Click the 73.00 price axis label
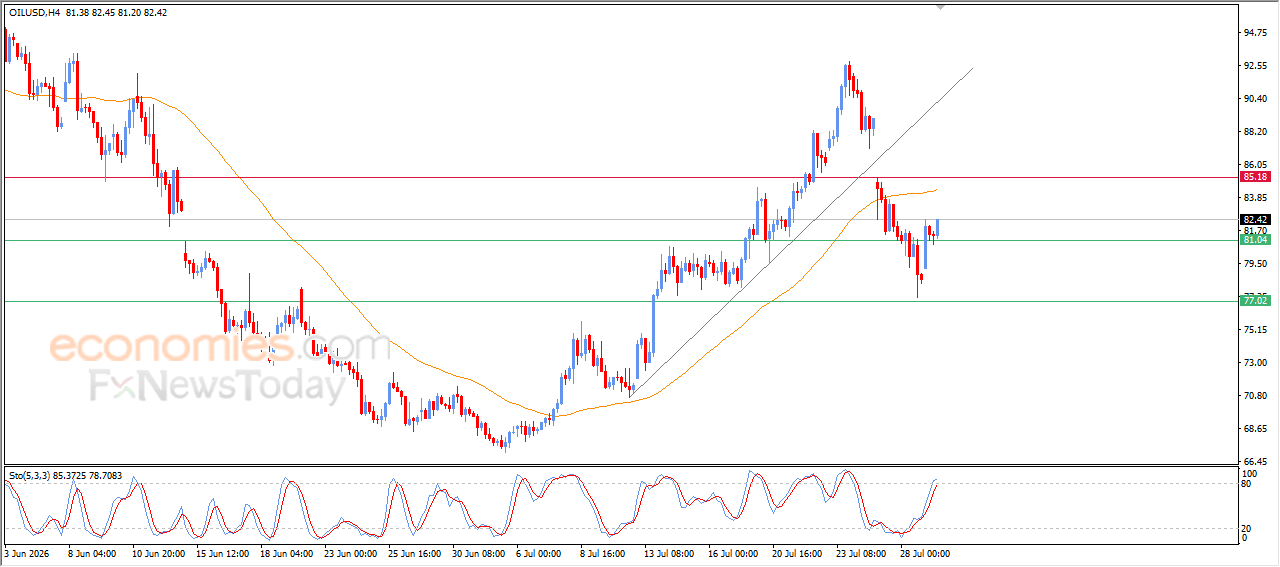This screenshot has width=1280, height=567. click(x=1255, y=362)
